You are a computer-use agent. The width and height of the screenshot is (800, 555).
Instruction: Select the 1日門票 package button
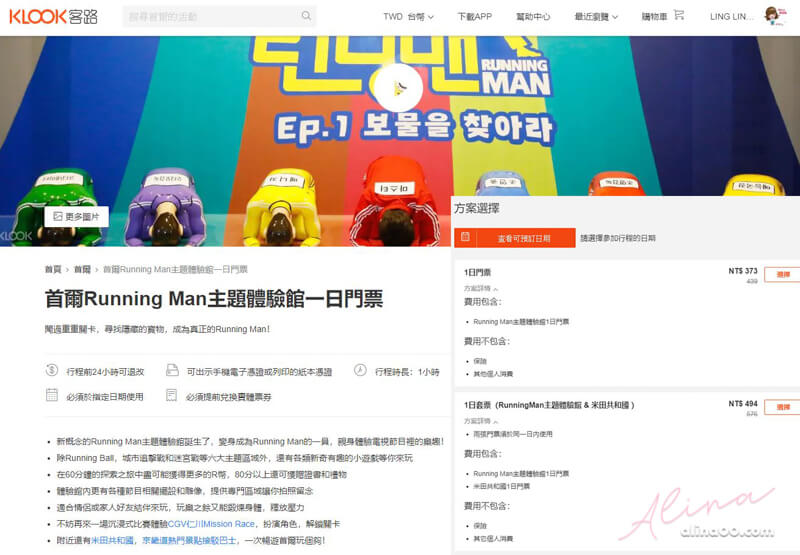783,274
